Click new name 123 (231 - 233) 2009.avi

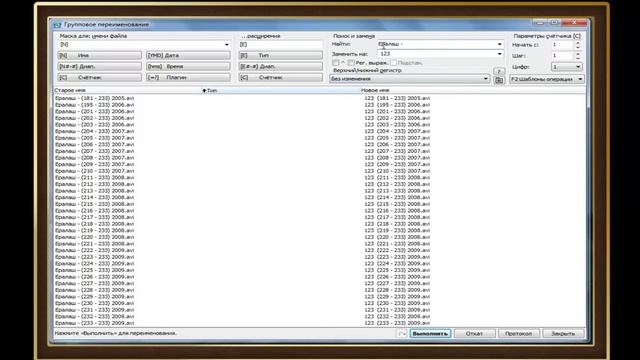point(397,310)
